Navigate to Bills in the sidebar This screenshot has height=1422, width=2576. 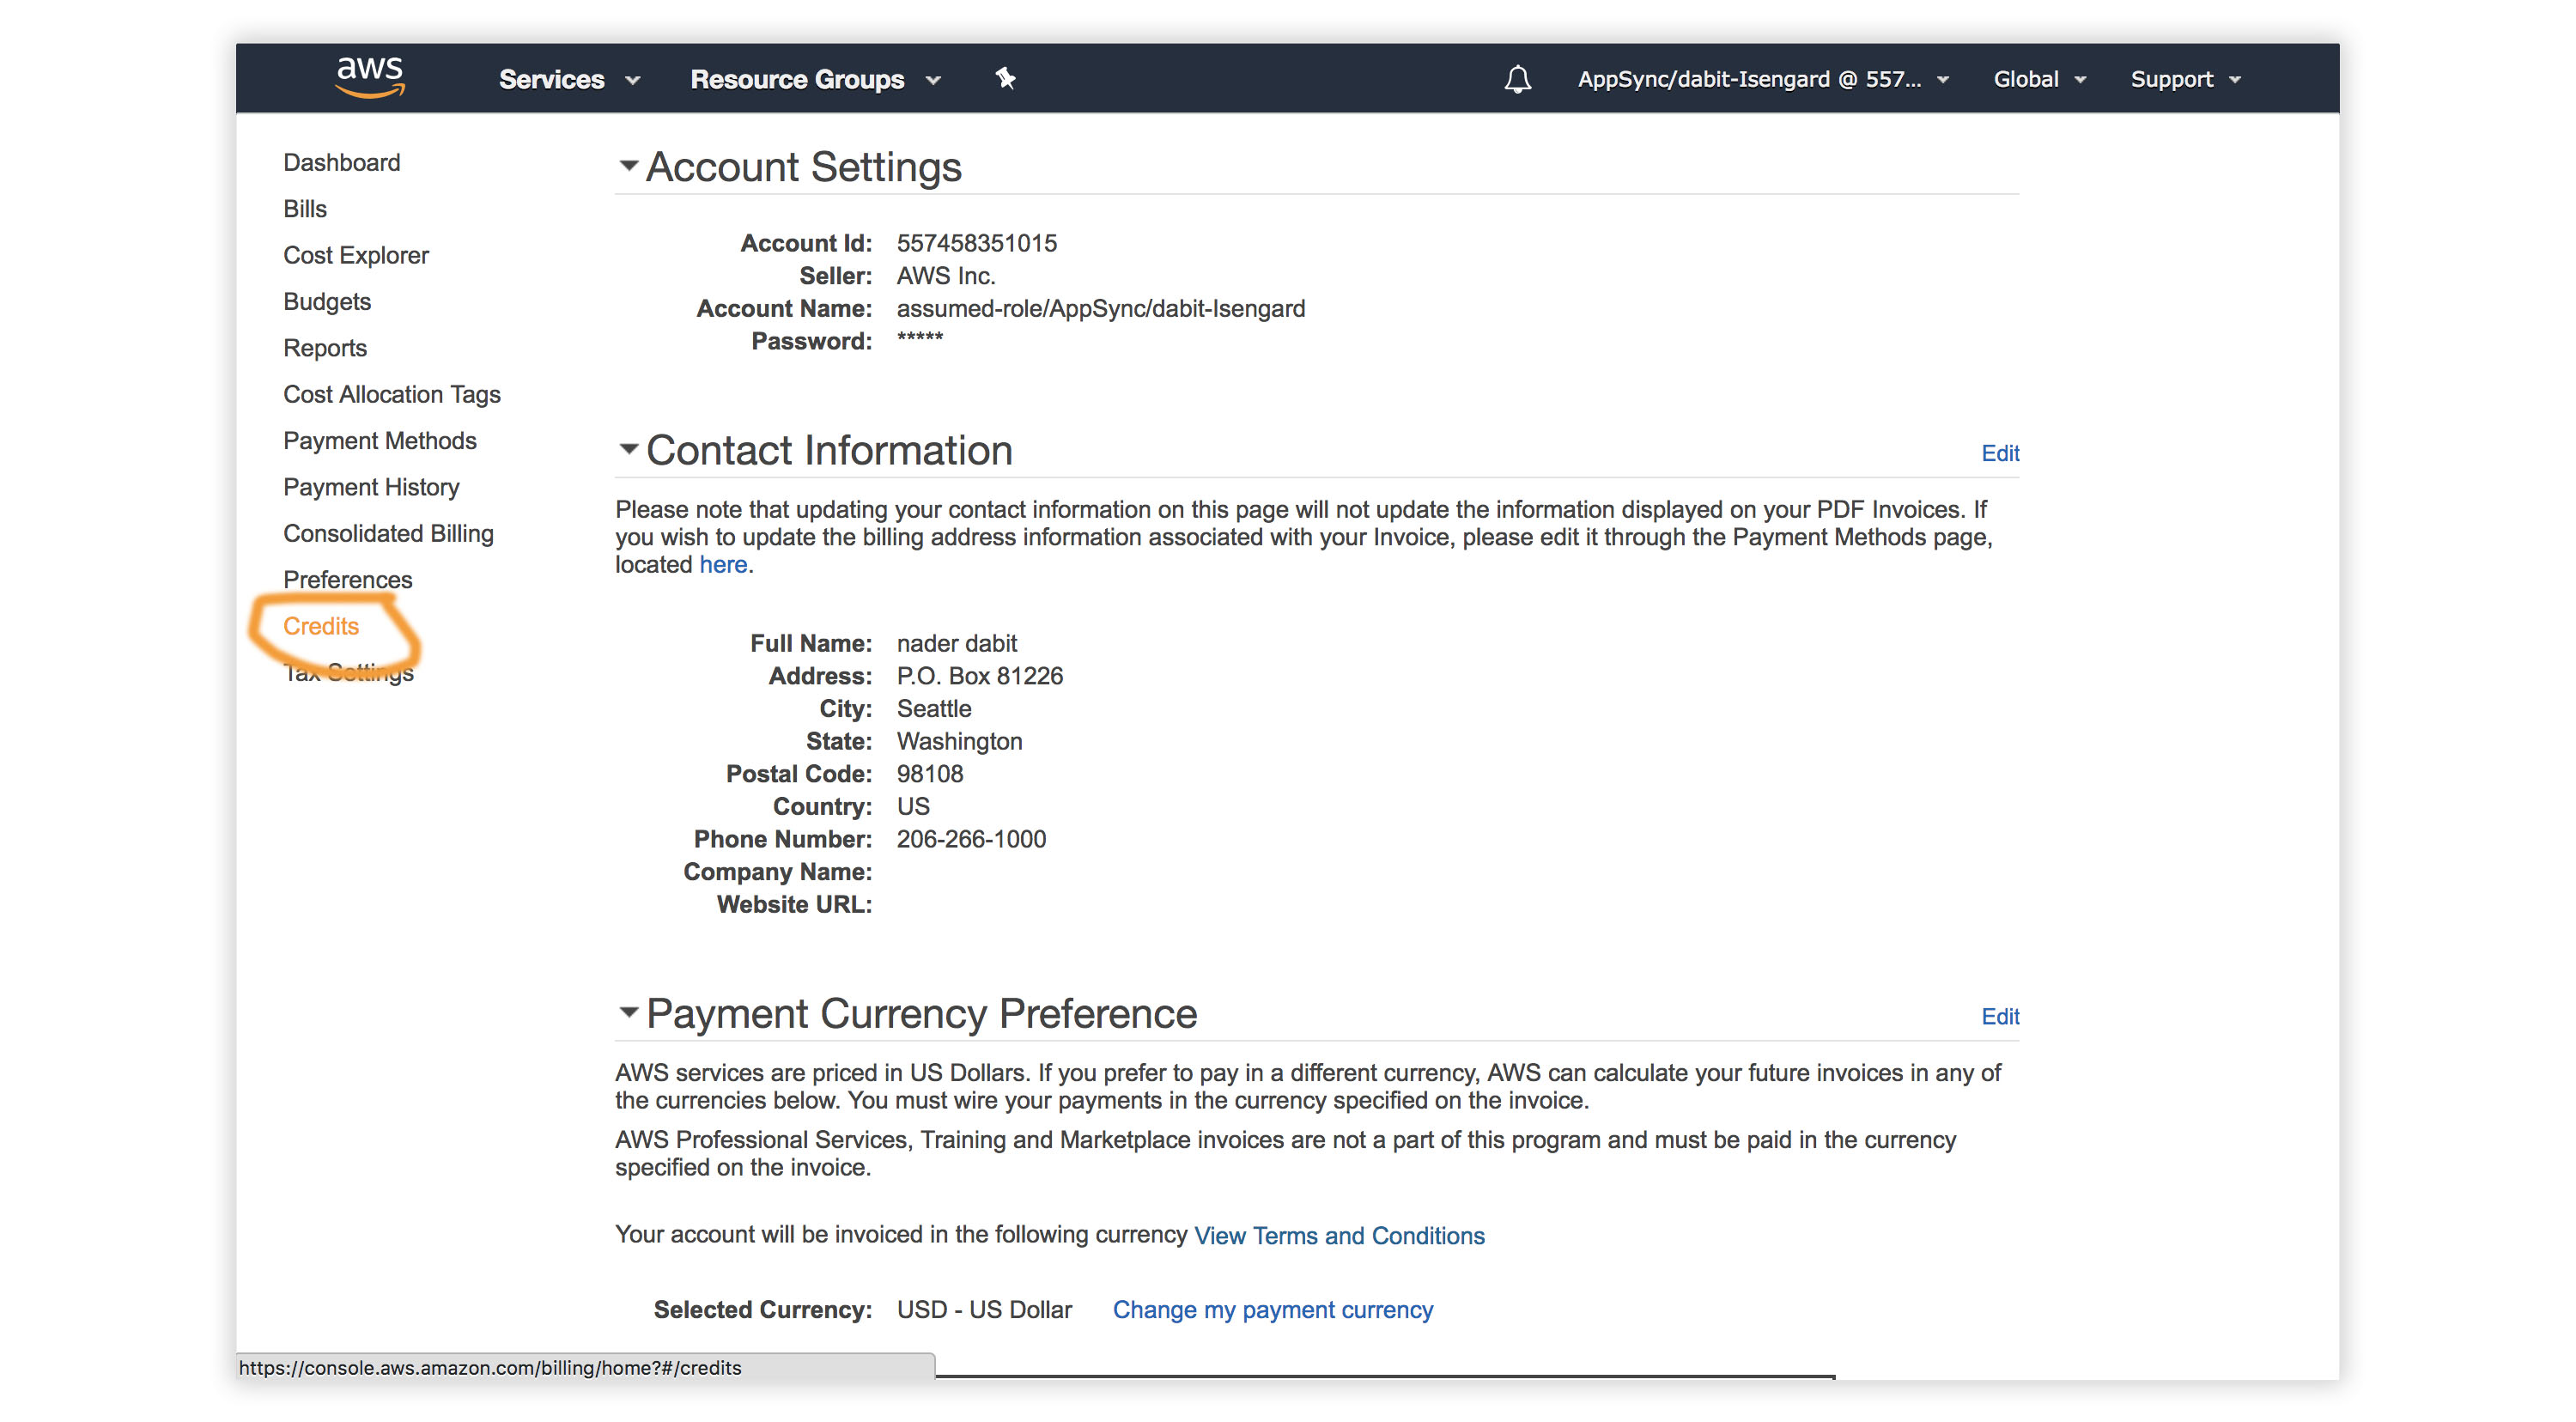[304, 209]
